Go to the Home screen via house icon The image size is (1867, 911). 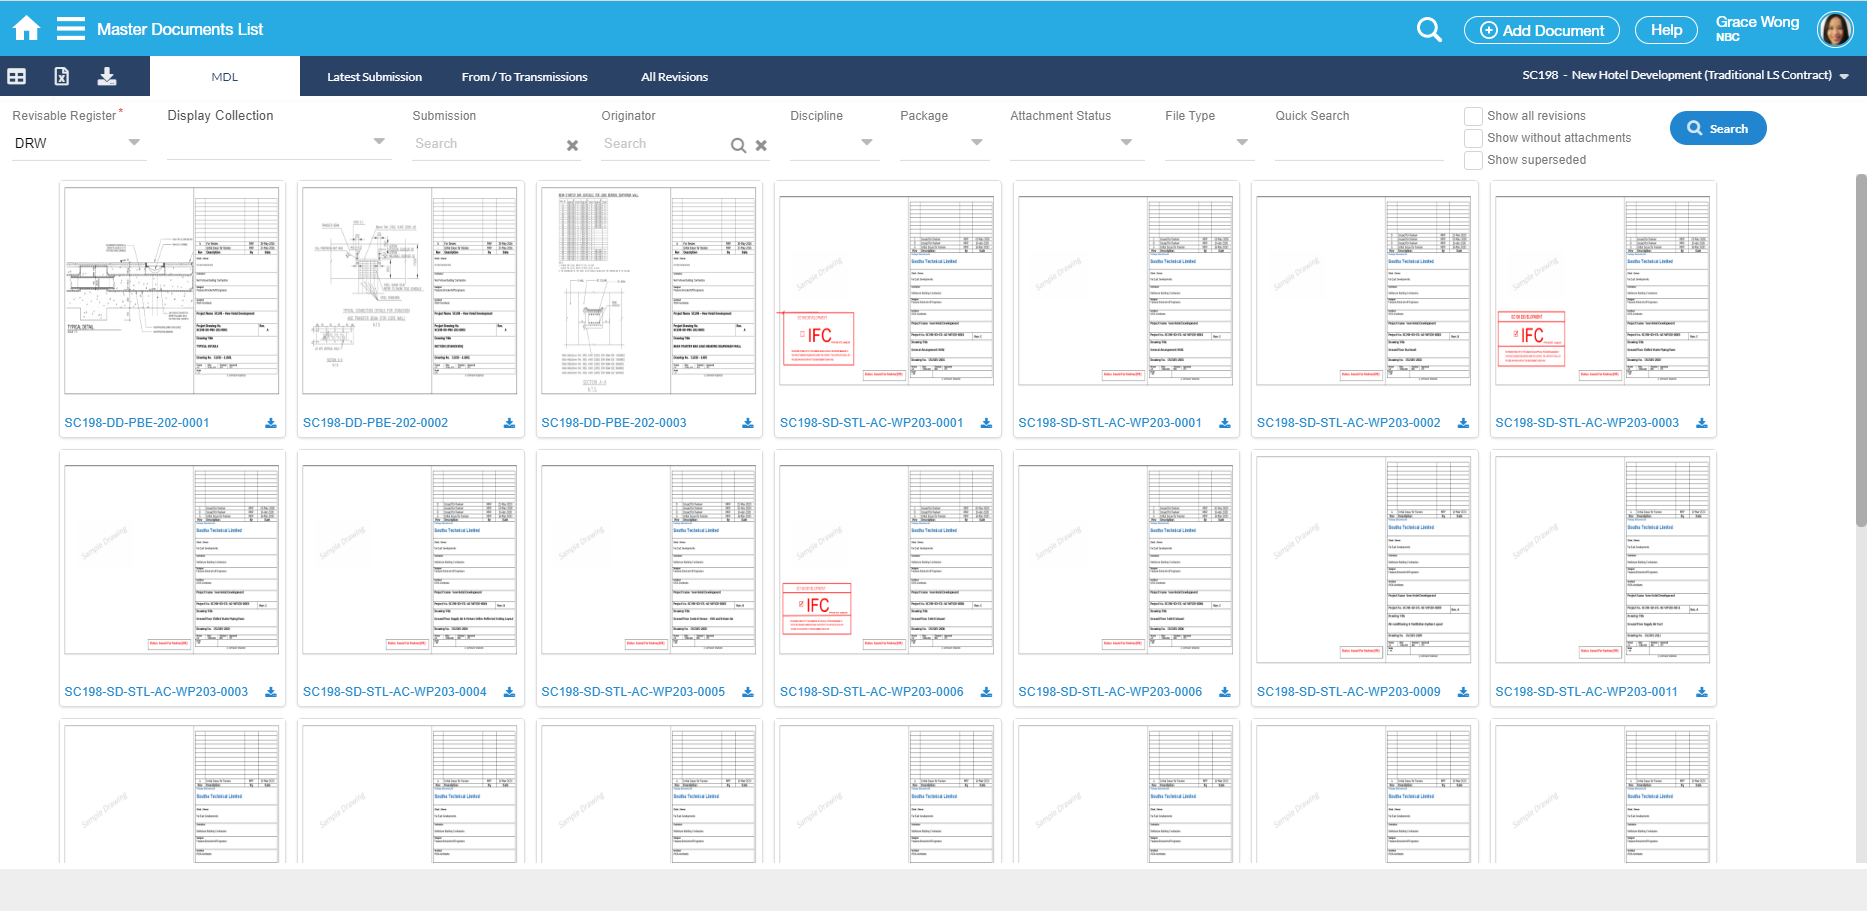click(x=25, y=28)
